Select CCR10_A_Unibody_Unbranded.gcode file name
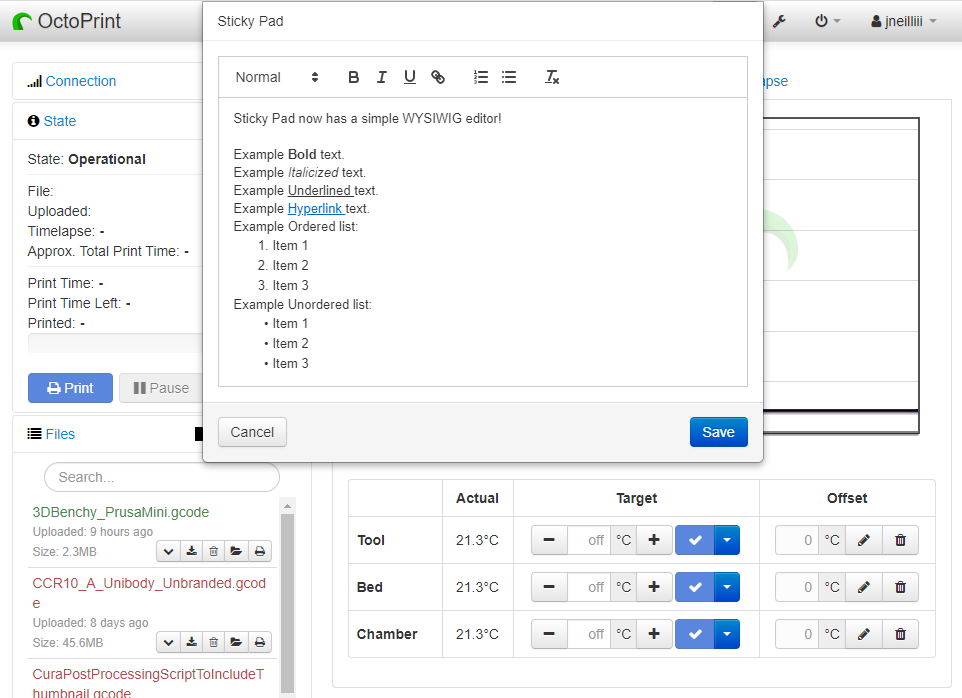Viewport: 962px width, 698px height. [149, 593]
